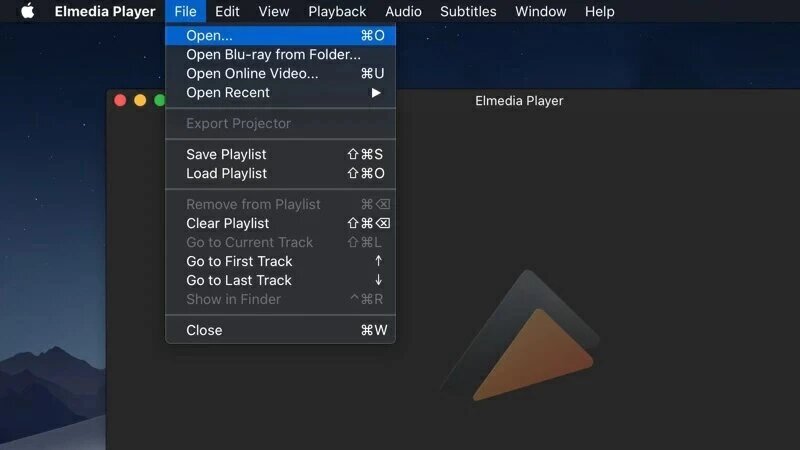800x450 pixels.
Task: Click the red close window button
Action: click(120, 100)
